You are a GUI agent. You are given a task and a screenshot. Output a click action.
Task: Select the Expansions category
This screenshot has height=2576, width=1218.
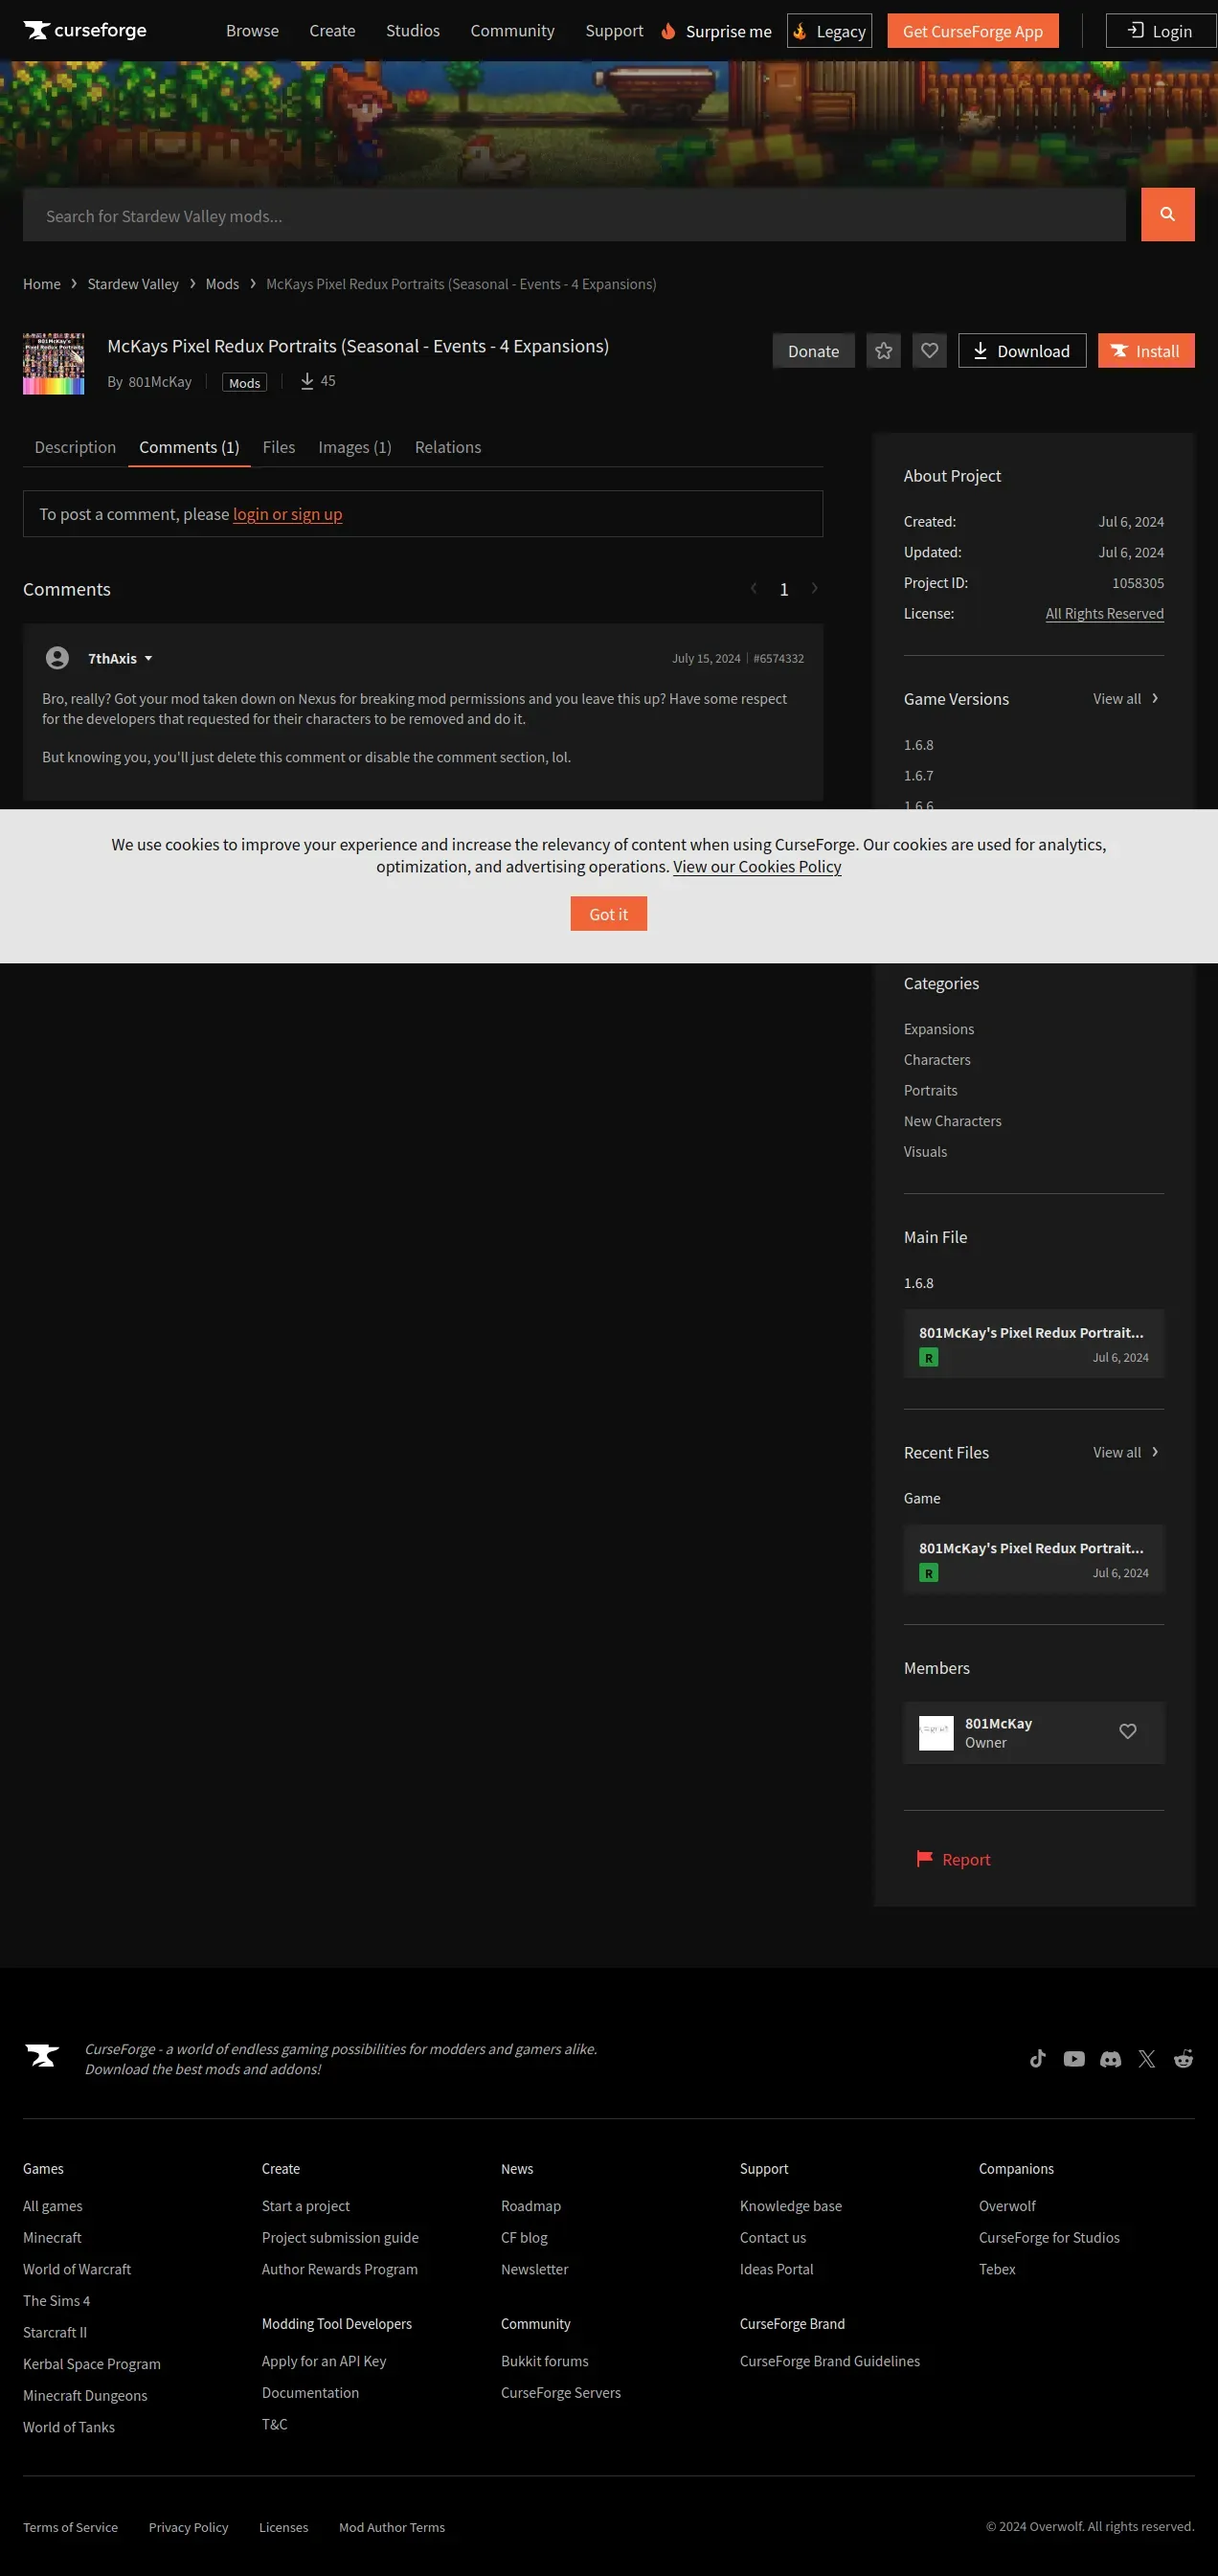click(938, 1029)
